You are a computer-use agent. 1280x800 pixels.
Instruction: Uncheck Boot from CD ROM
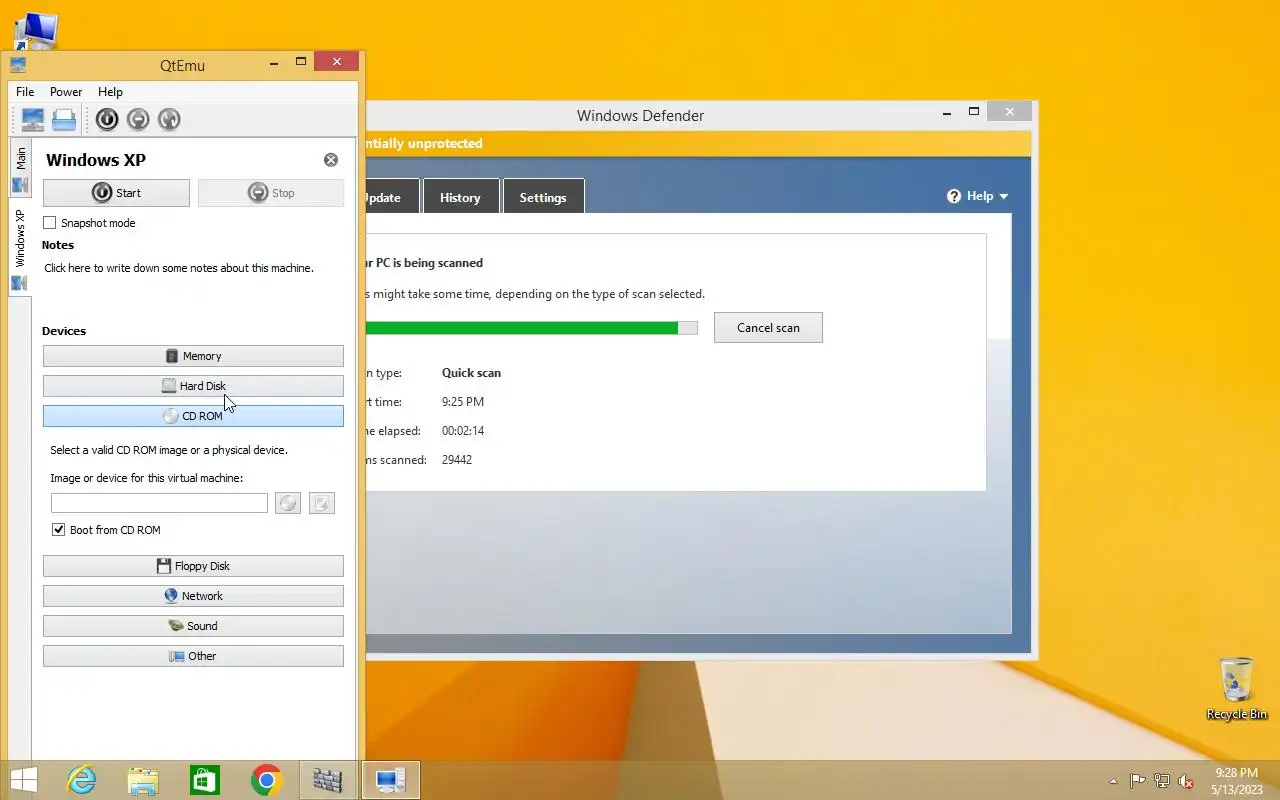[58, 530]
